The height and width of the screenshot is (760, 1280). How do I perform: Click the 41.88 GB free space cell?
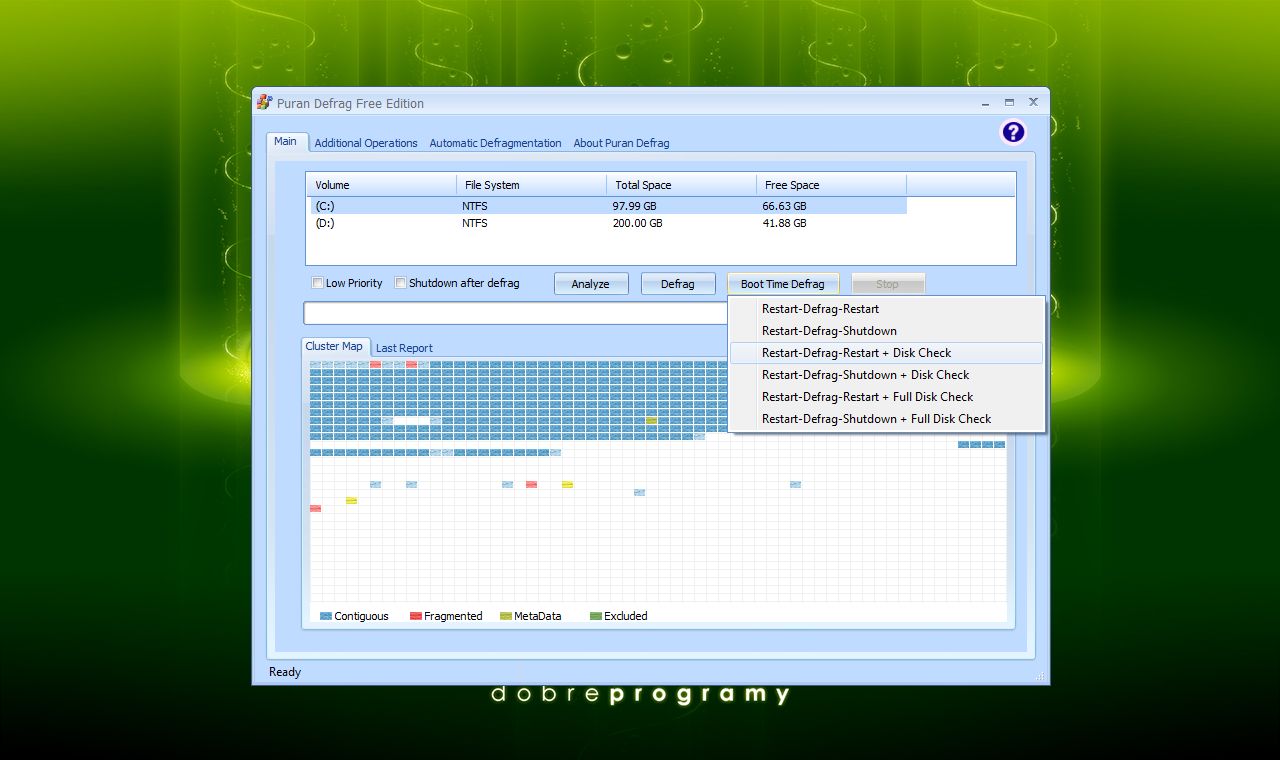pos(784,223)
